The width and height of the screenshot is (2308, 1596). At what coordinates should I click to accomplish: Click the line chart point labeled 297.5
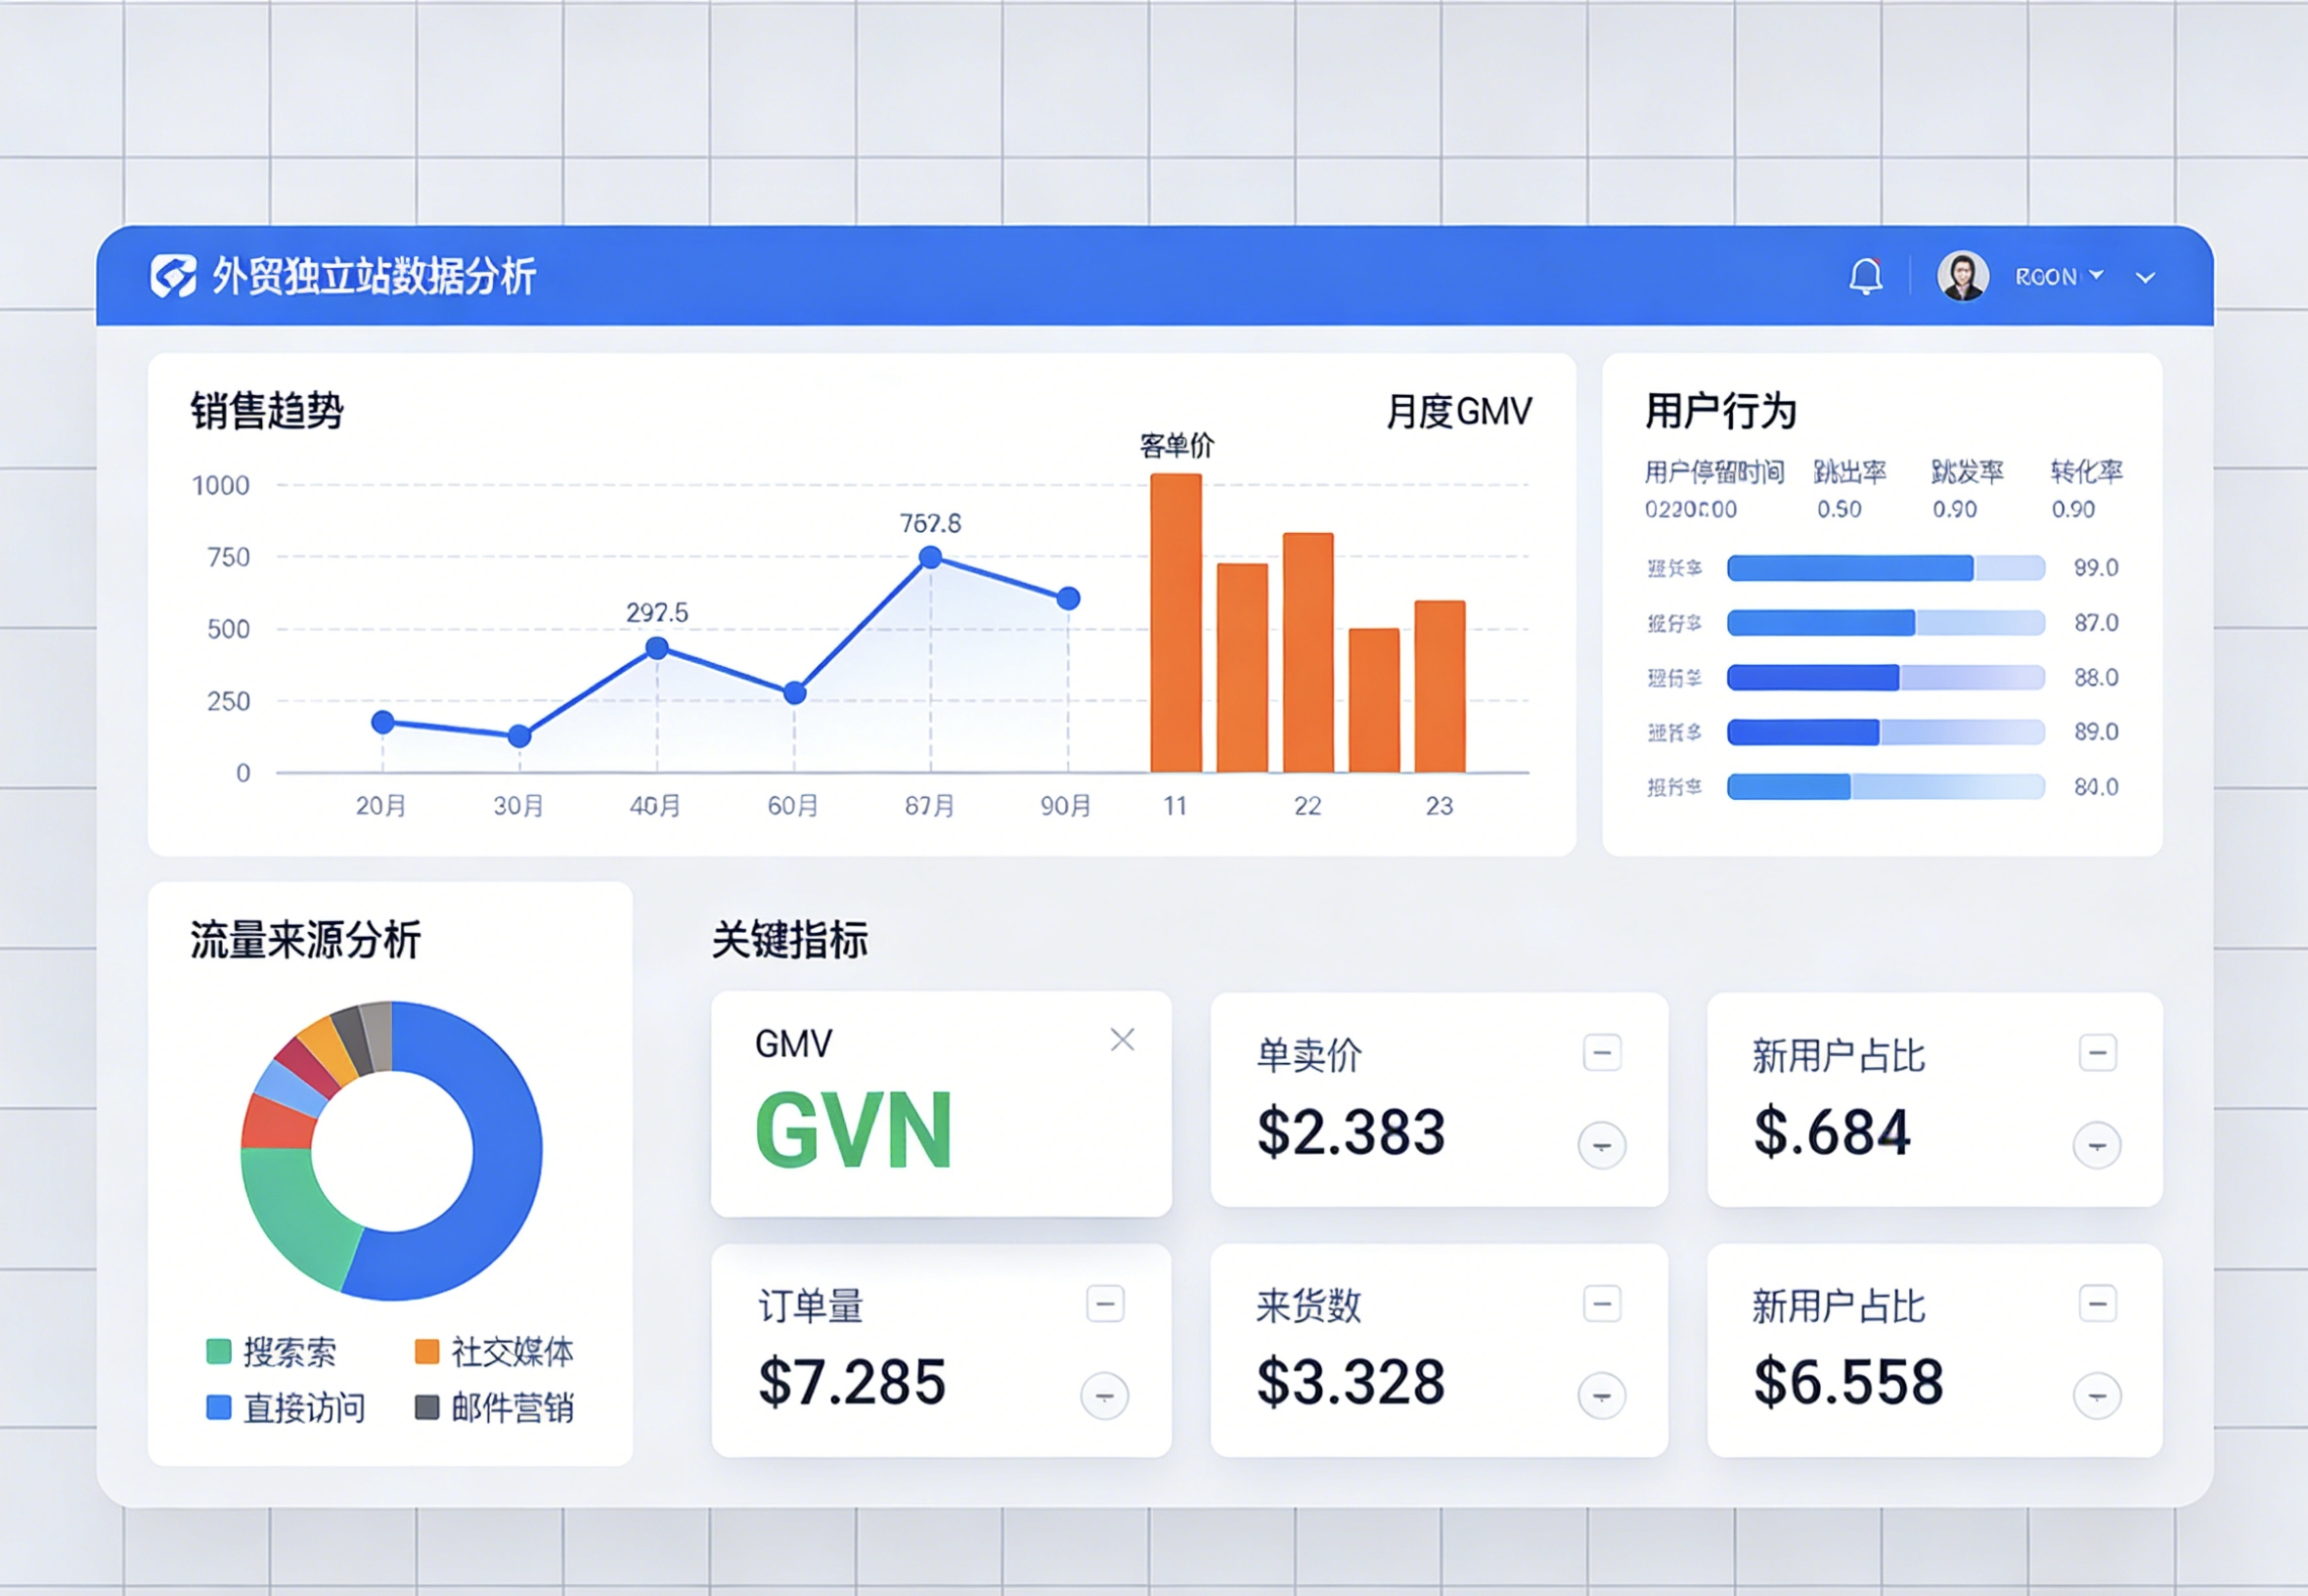(657, 648)
